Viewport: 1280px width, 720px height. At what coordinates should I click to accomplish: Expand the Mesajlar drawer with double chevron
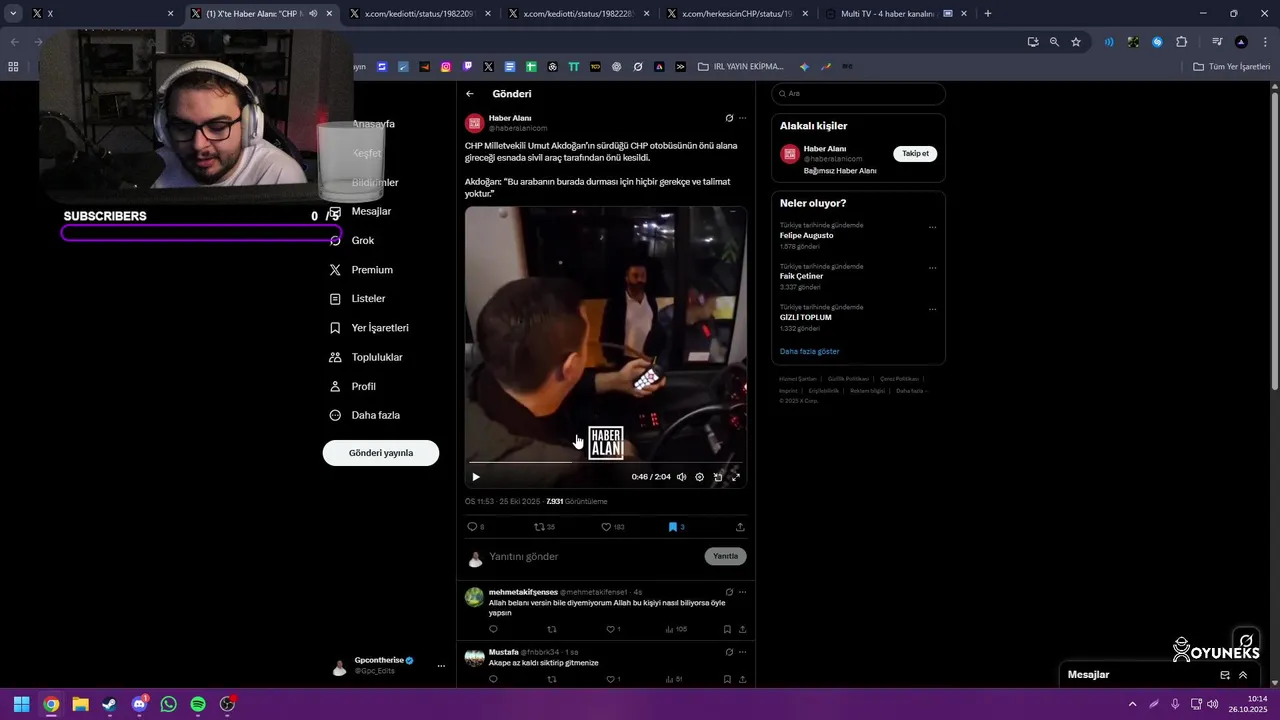tap(1243, 675)
